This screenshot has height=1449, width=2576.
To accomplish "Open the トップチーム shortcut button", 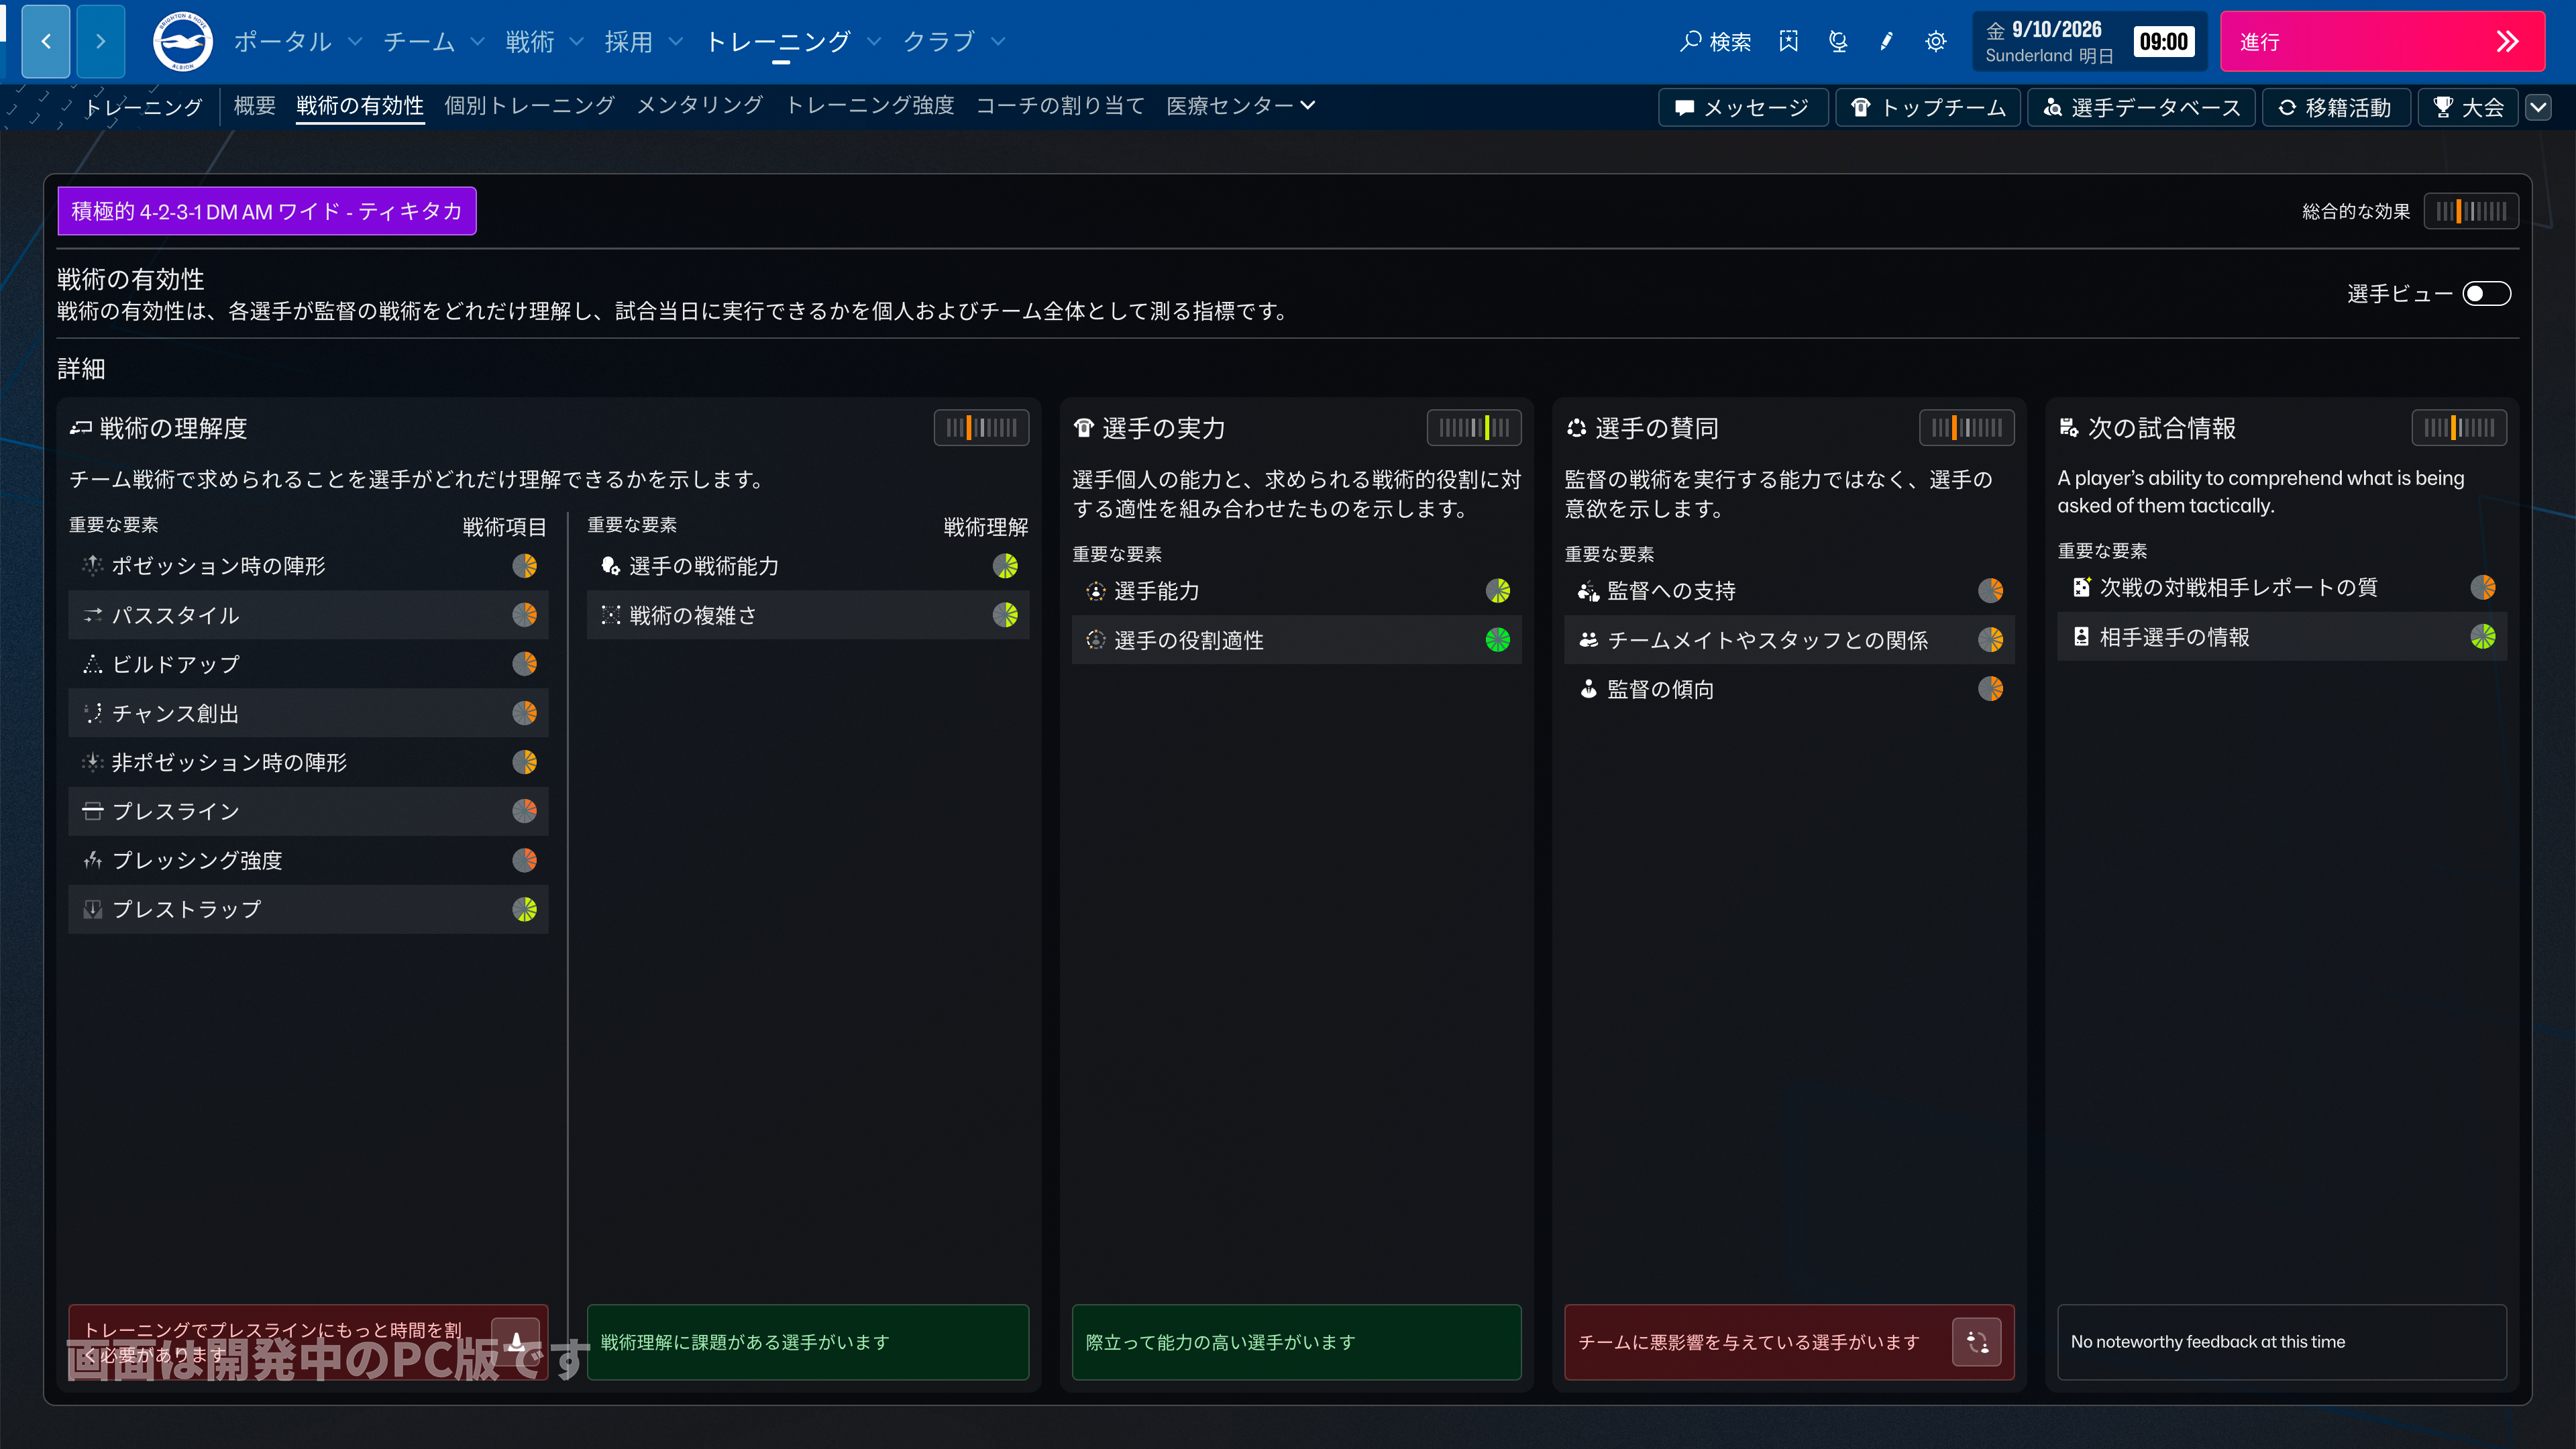I will tap(1928, 107).
